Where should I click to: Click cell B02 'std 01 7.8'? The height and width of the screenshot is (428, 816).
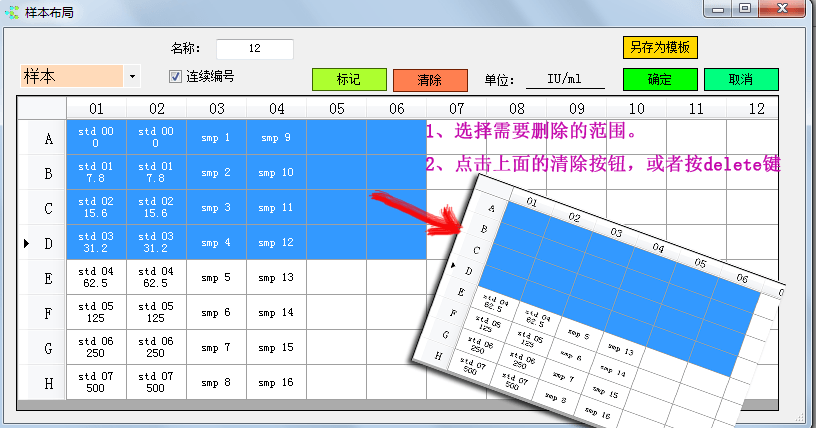click(x=157, y=172)
